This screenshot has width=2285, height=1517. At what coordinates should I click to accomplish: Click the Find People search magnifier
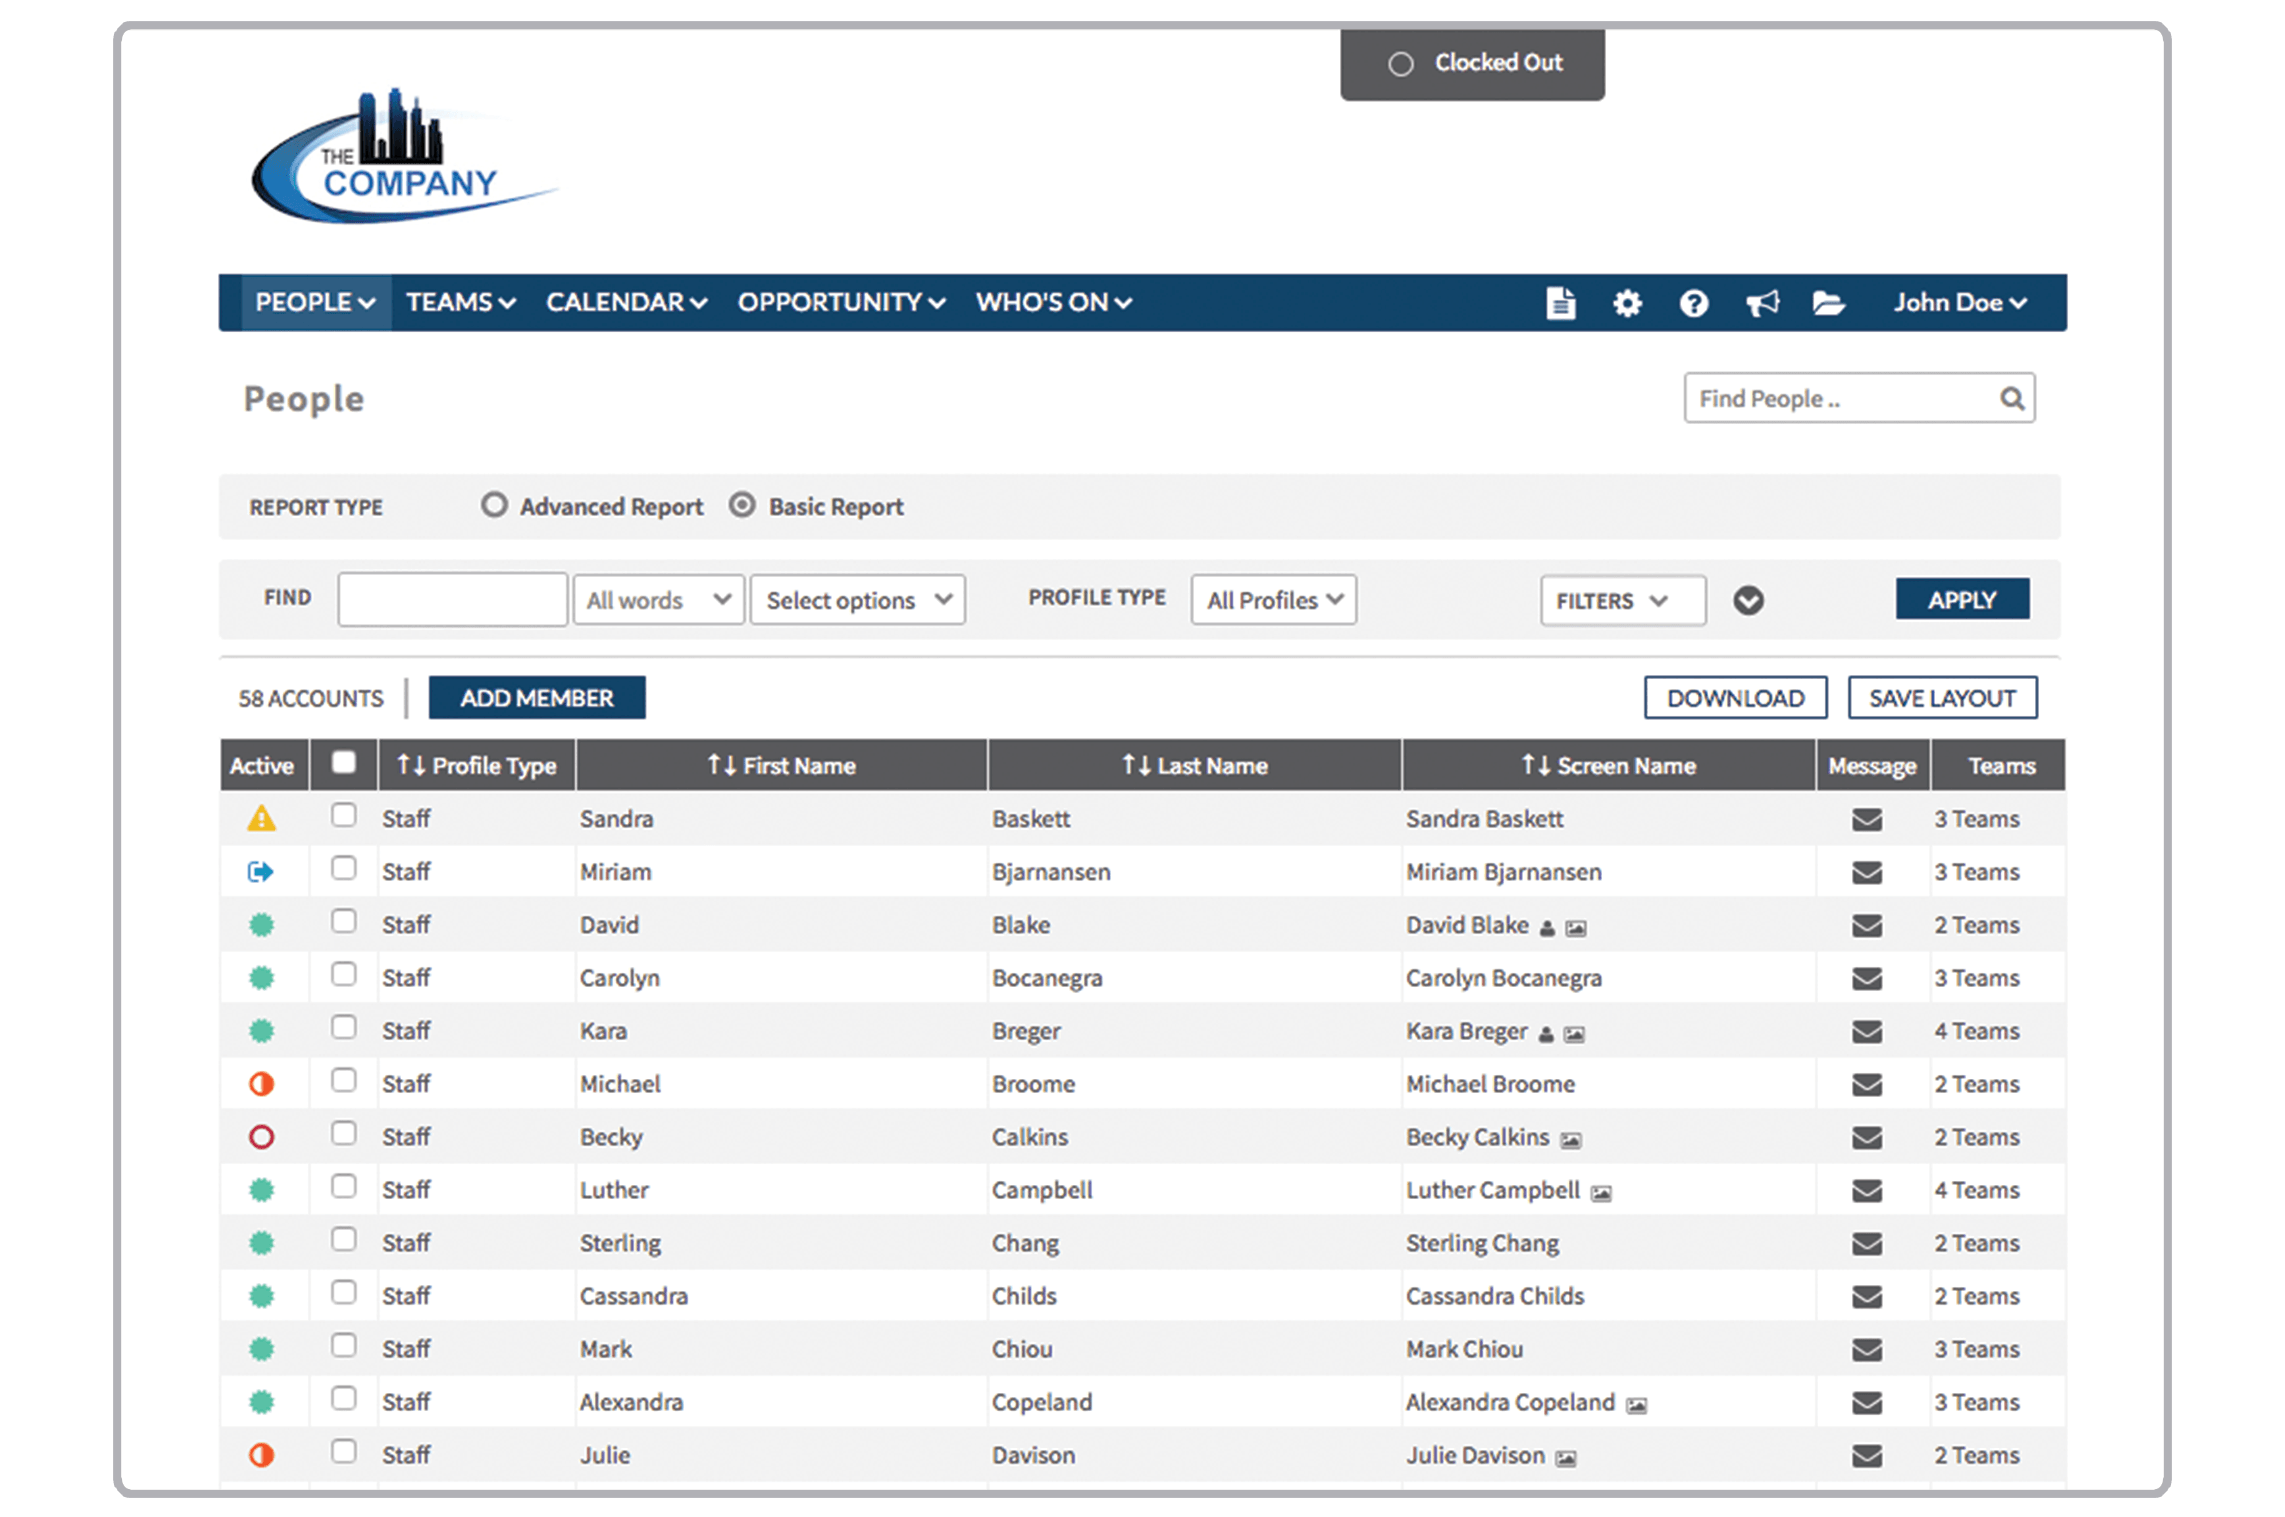pos(2012,399)
